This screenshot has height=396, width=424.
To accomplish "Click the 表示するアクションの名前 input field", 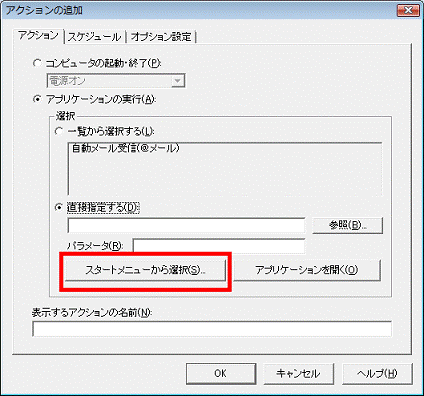I will 212,329.
